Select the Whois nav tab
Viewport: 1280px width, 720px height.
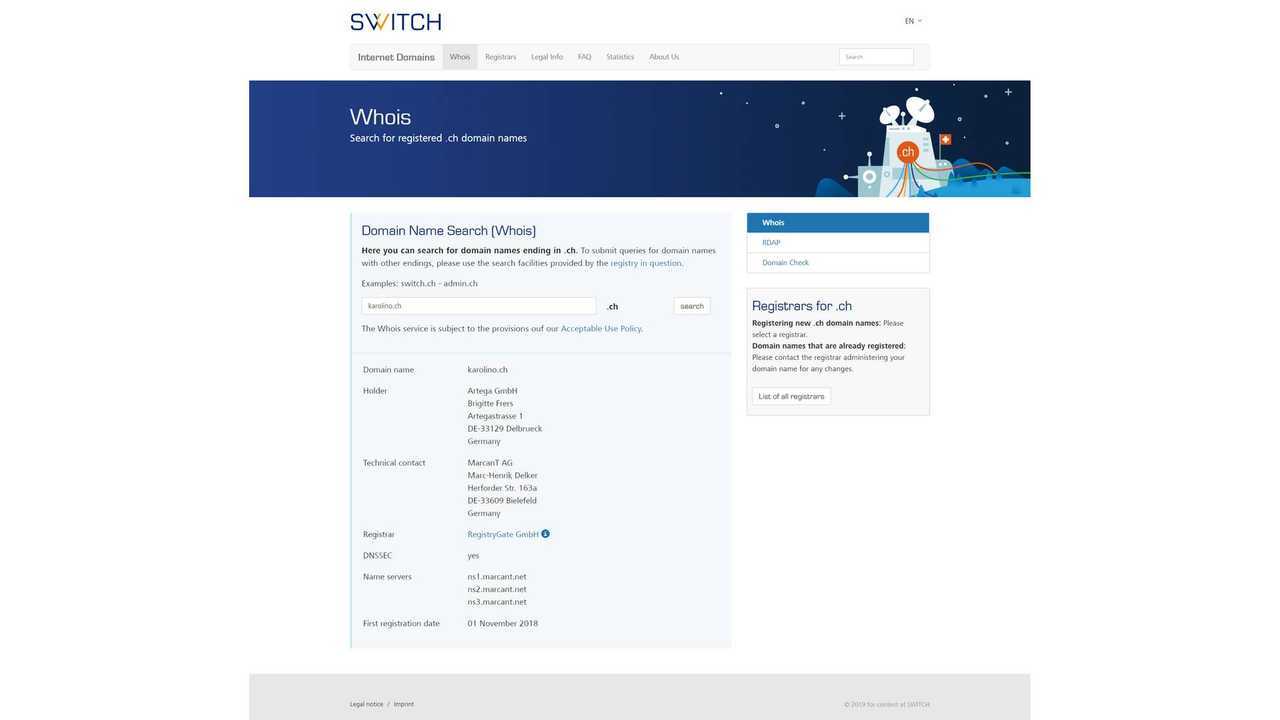[460, 57]
